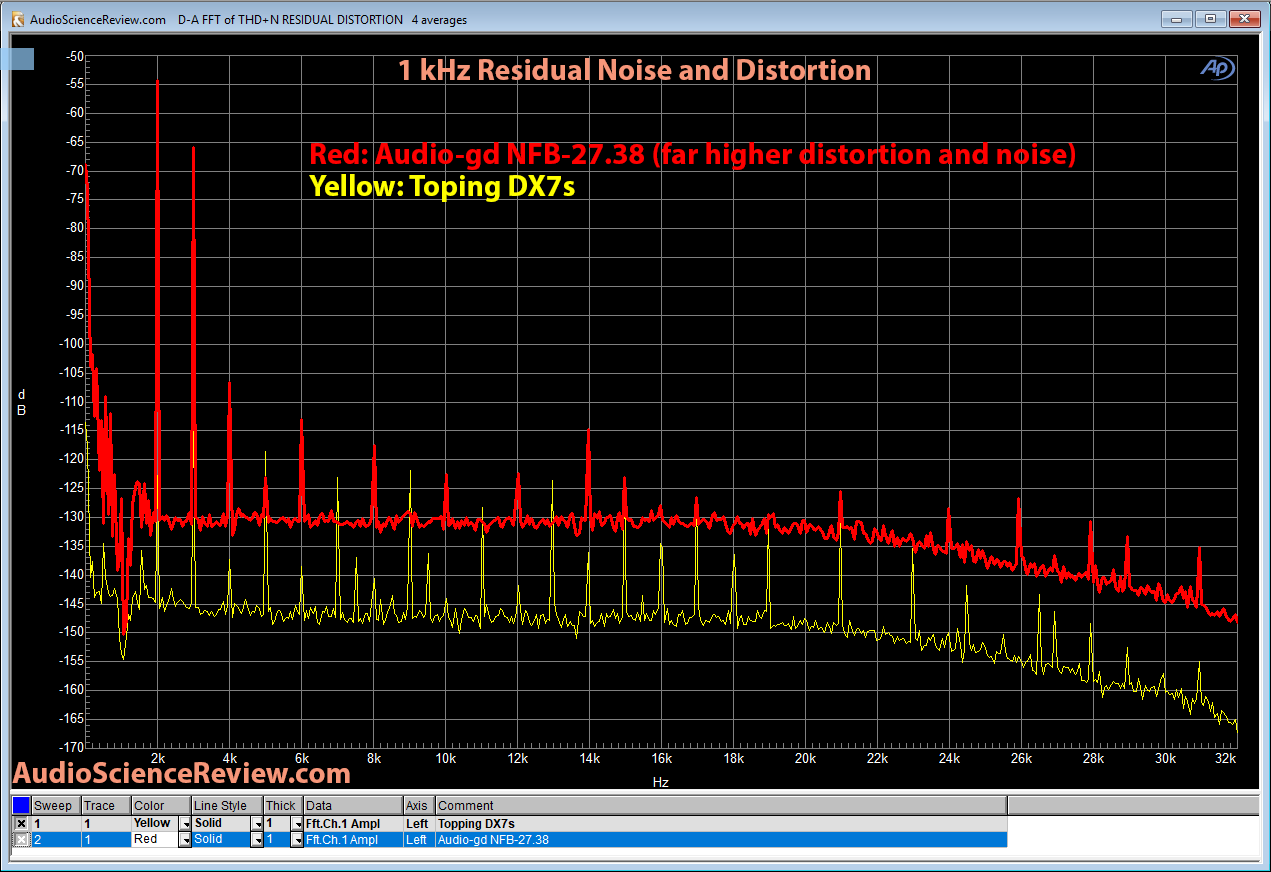Click the Left axis cell in Audio-gd row
This screenshot has height=872, width=1271.
[419, 839]
